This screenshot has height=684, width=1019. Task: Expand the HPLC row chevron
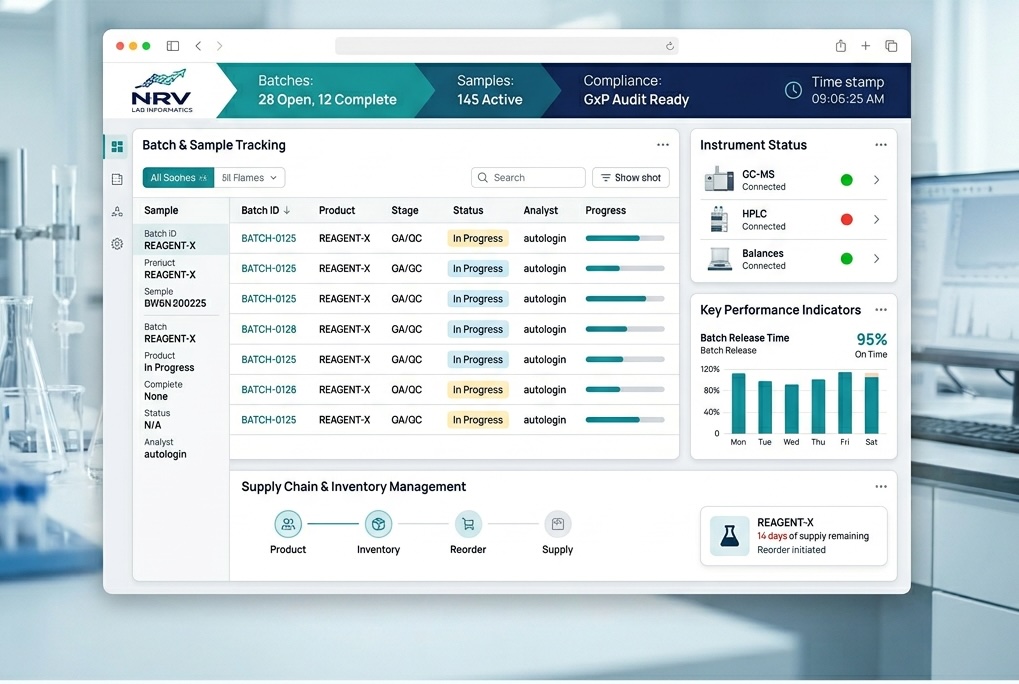(x=877, y=220)
